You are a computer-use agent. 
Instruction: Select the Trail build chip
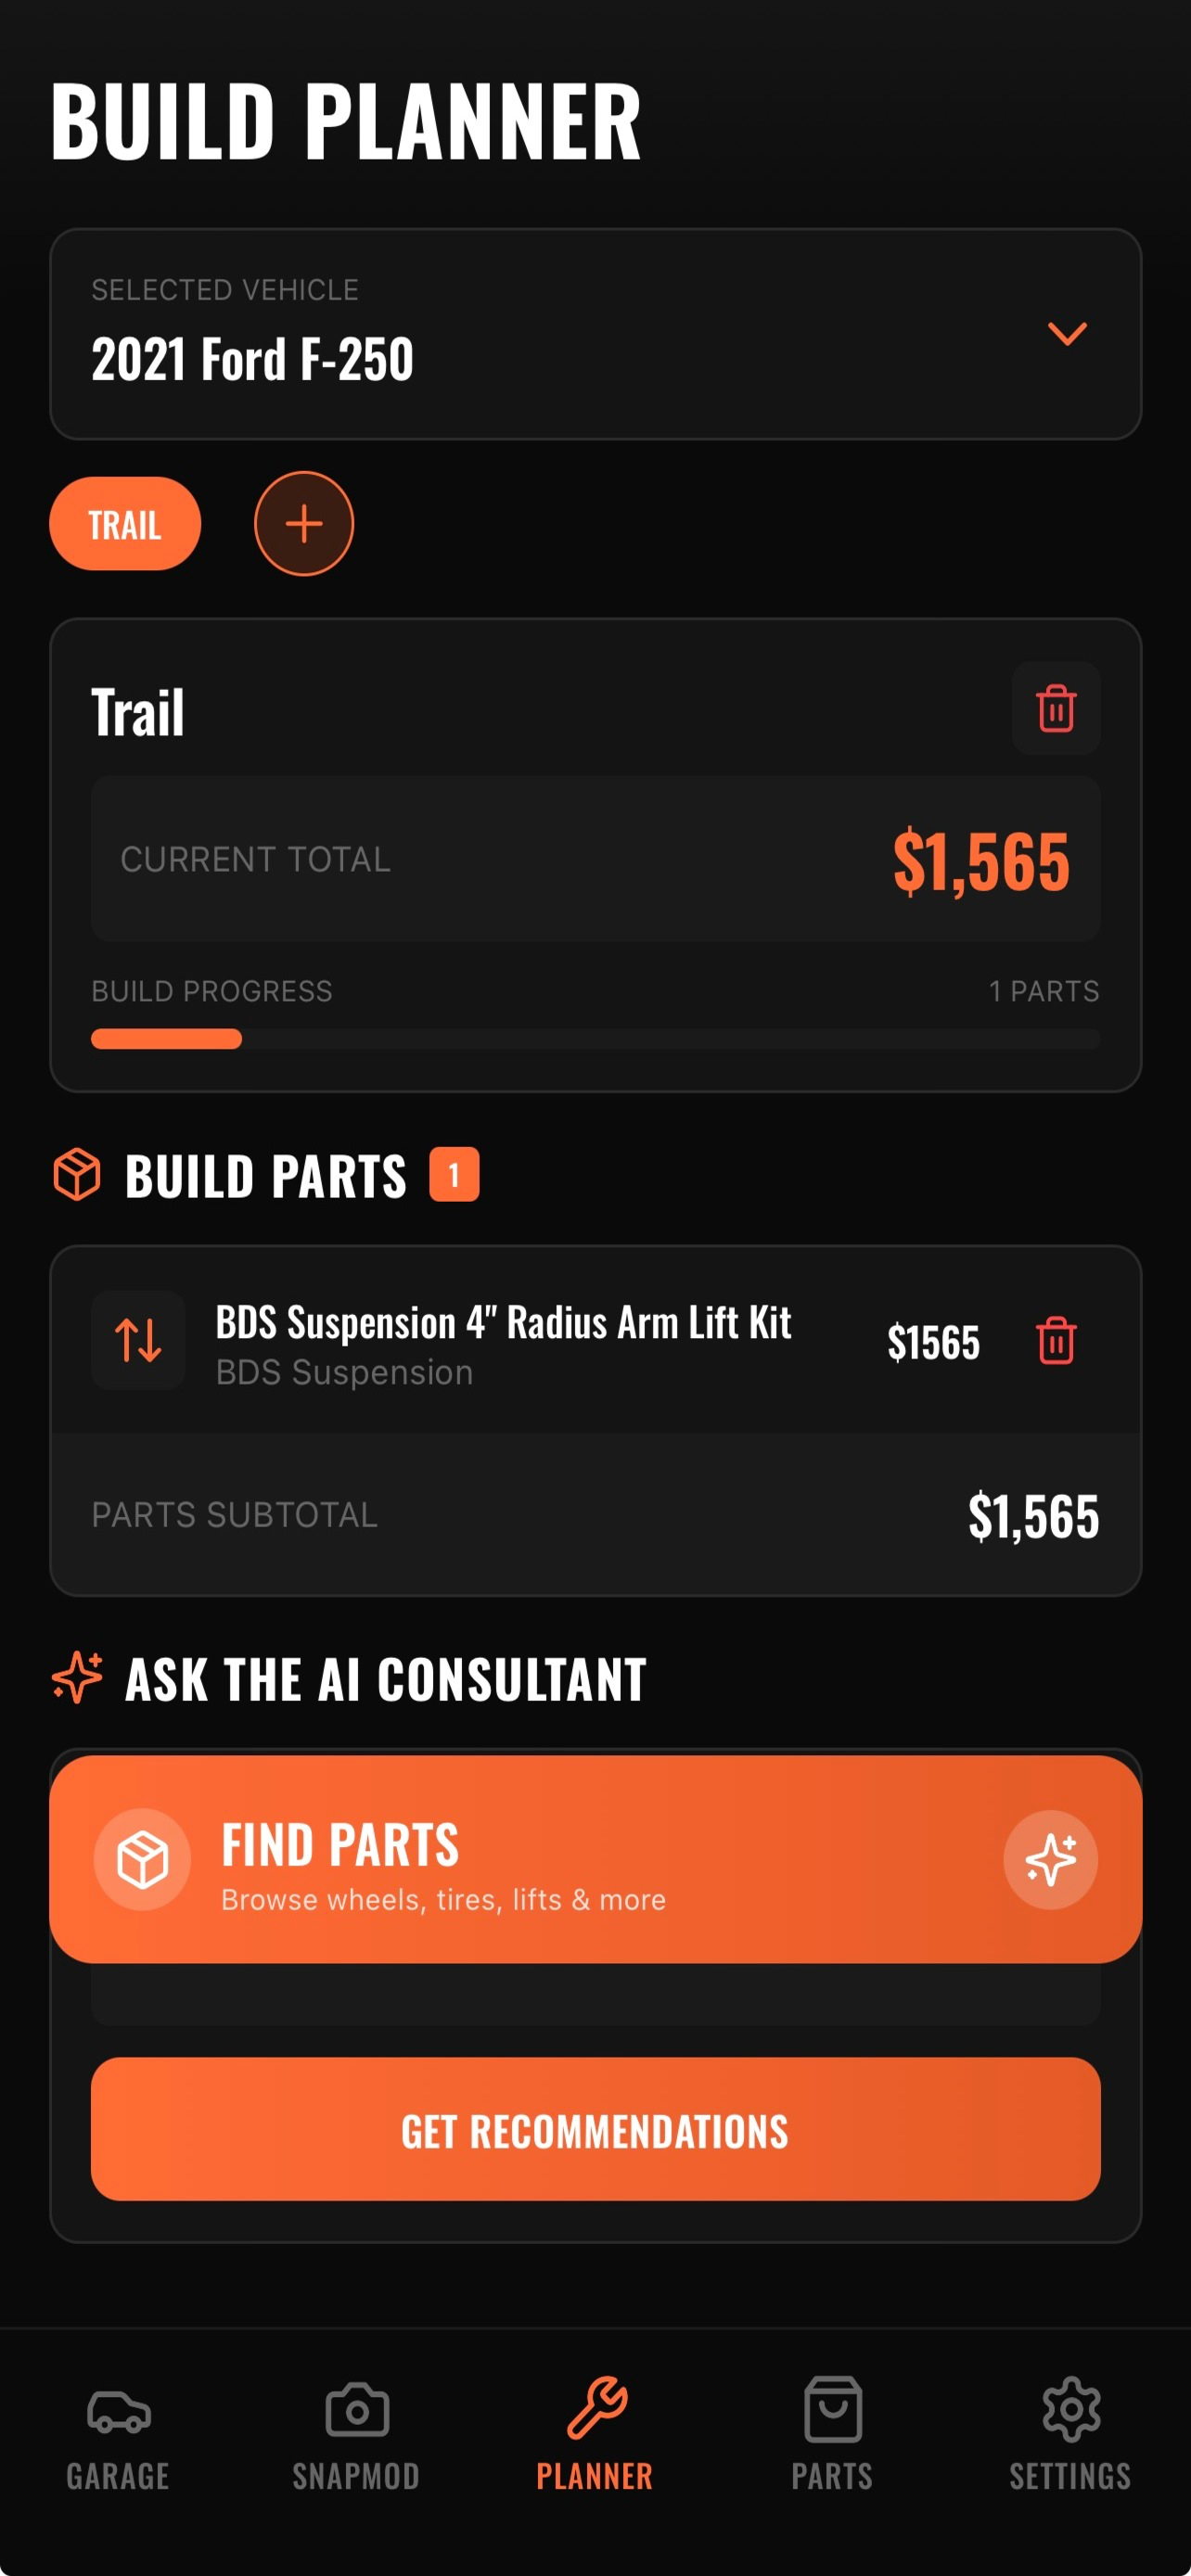pos(125,523)
